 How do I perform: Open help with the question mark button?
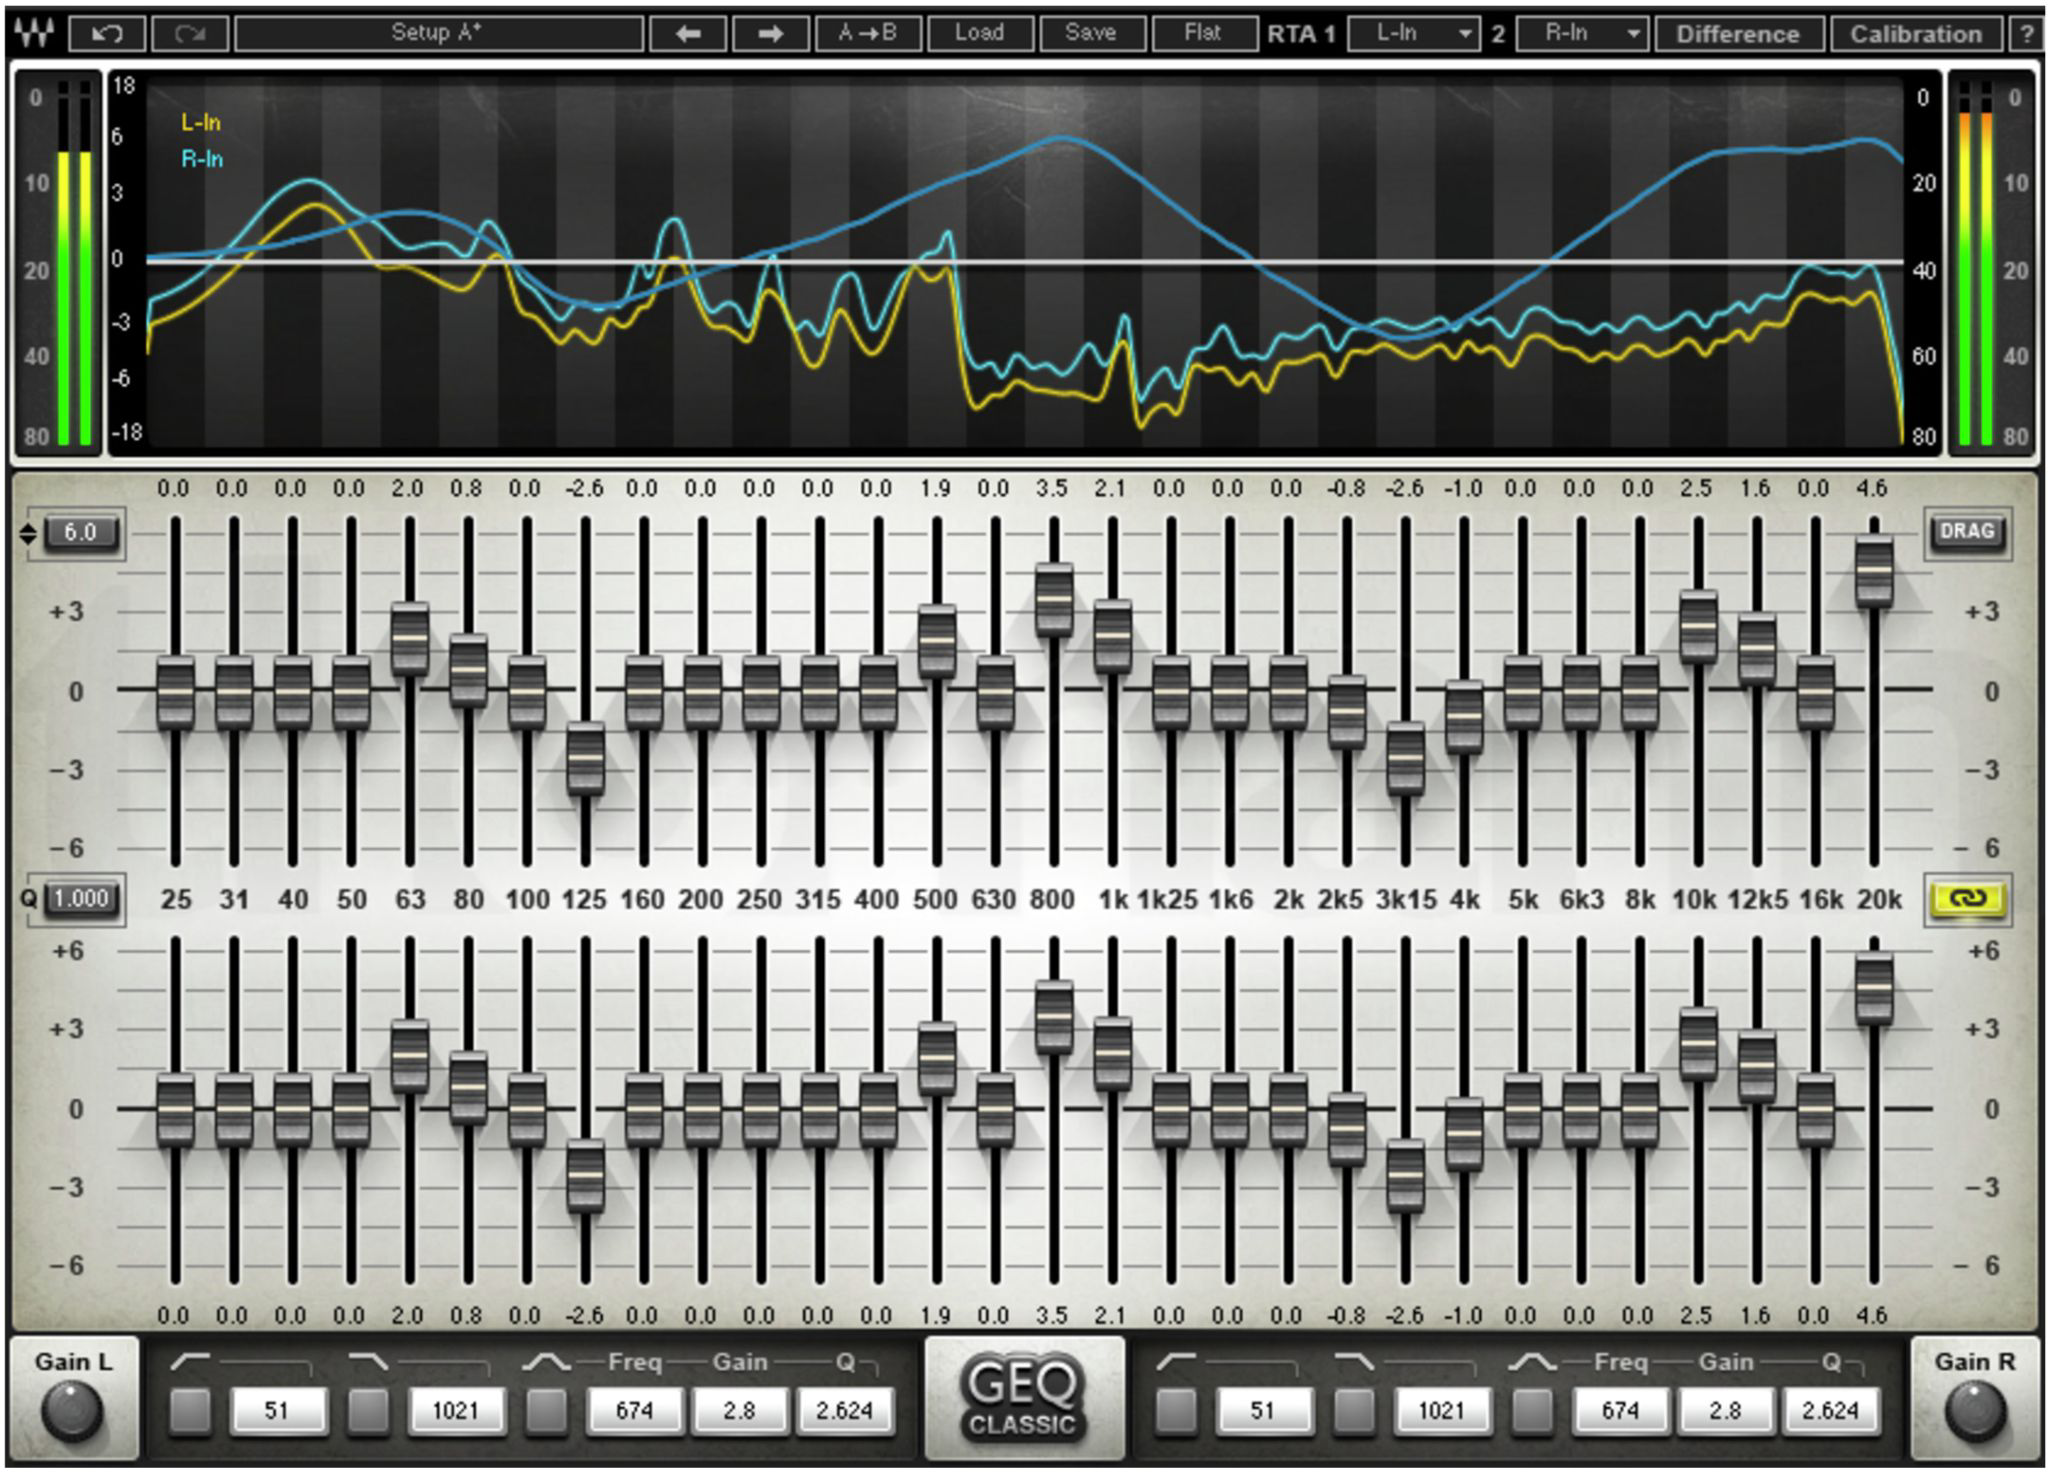[2026, 34]
